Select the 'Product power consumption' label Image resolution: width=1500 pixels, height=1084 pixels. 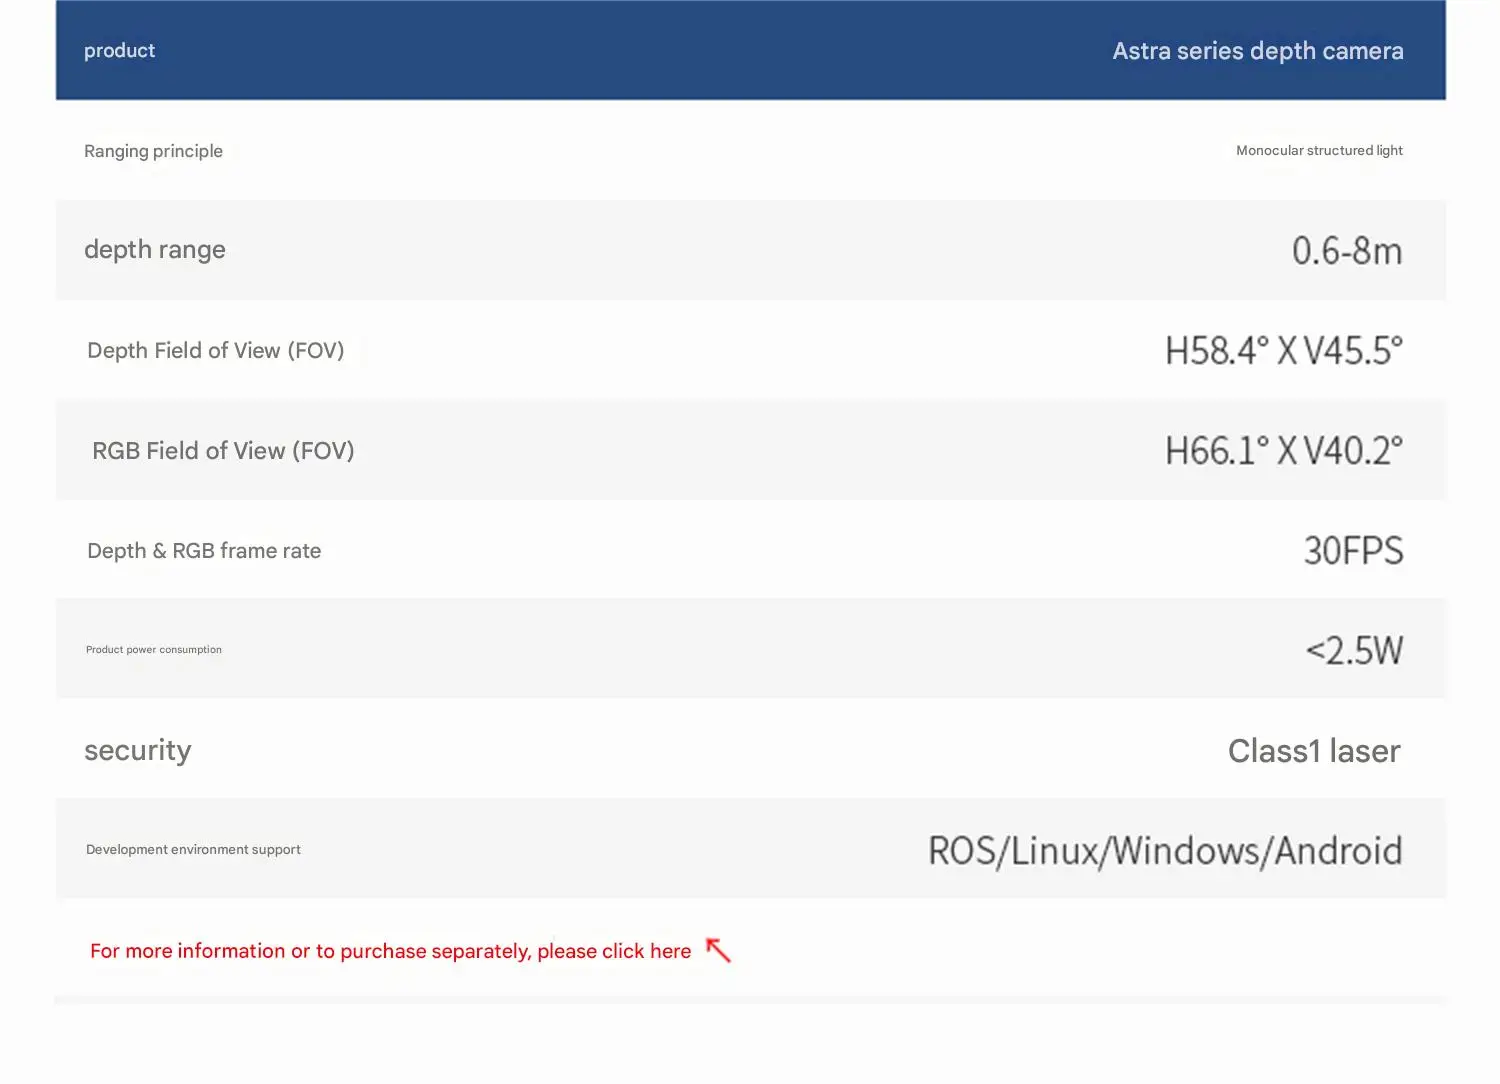coord(154,650)
